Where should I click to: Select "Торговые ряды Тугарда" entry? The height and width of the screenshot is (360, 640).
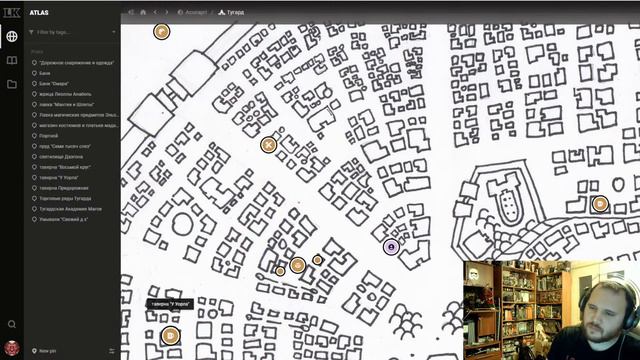(x=62, y=198)
